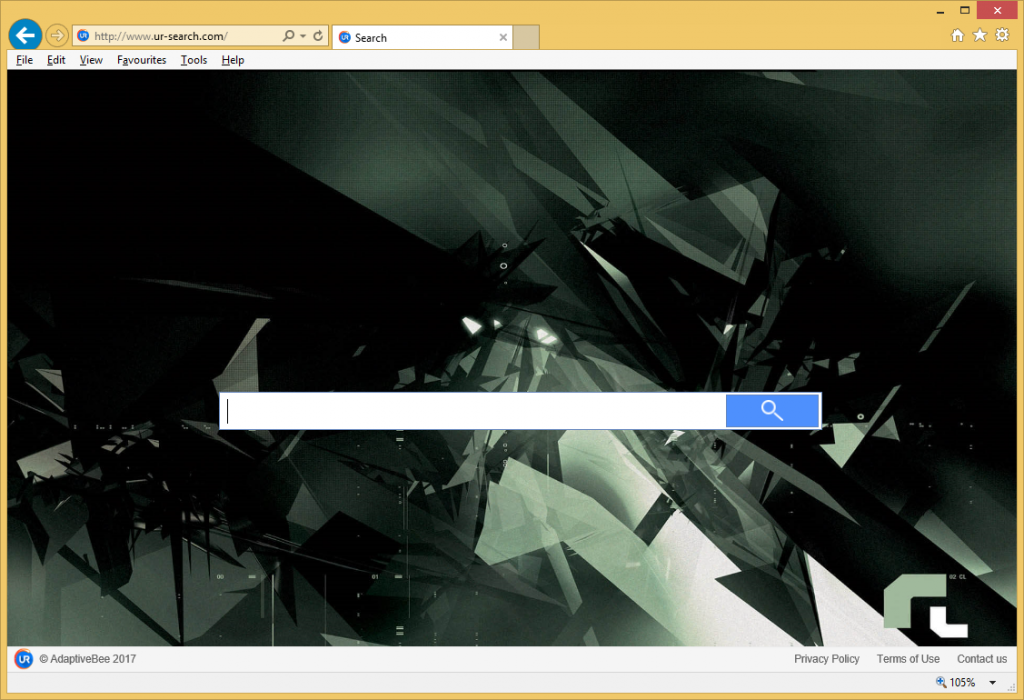Open Favourites star icon

click(980, 35)
